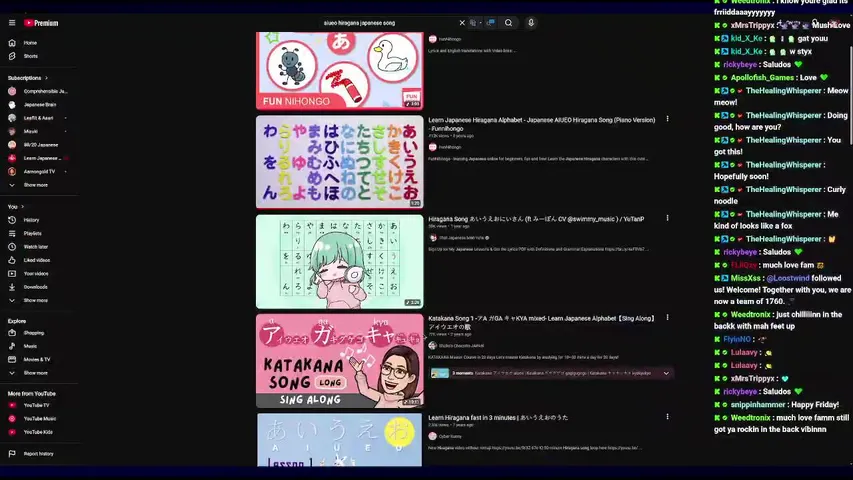853x480 pixels.
Task: Open the Learn Hiragana fast in 3 minutes title
Action: (498, 417)
